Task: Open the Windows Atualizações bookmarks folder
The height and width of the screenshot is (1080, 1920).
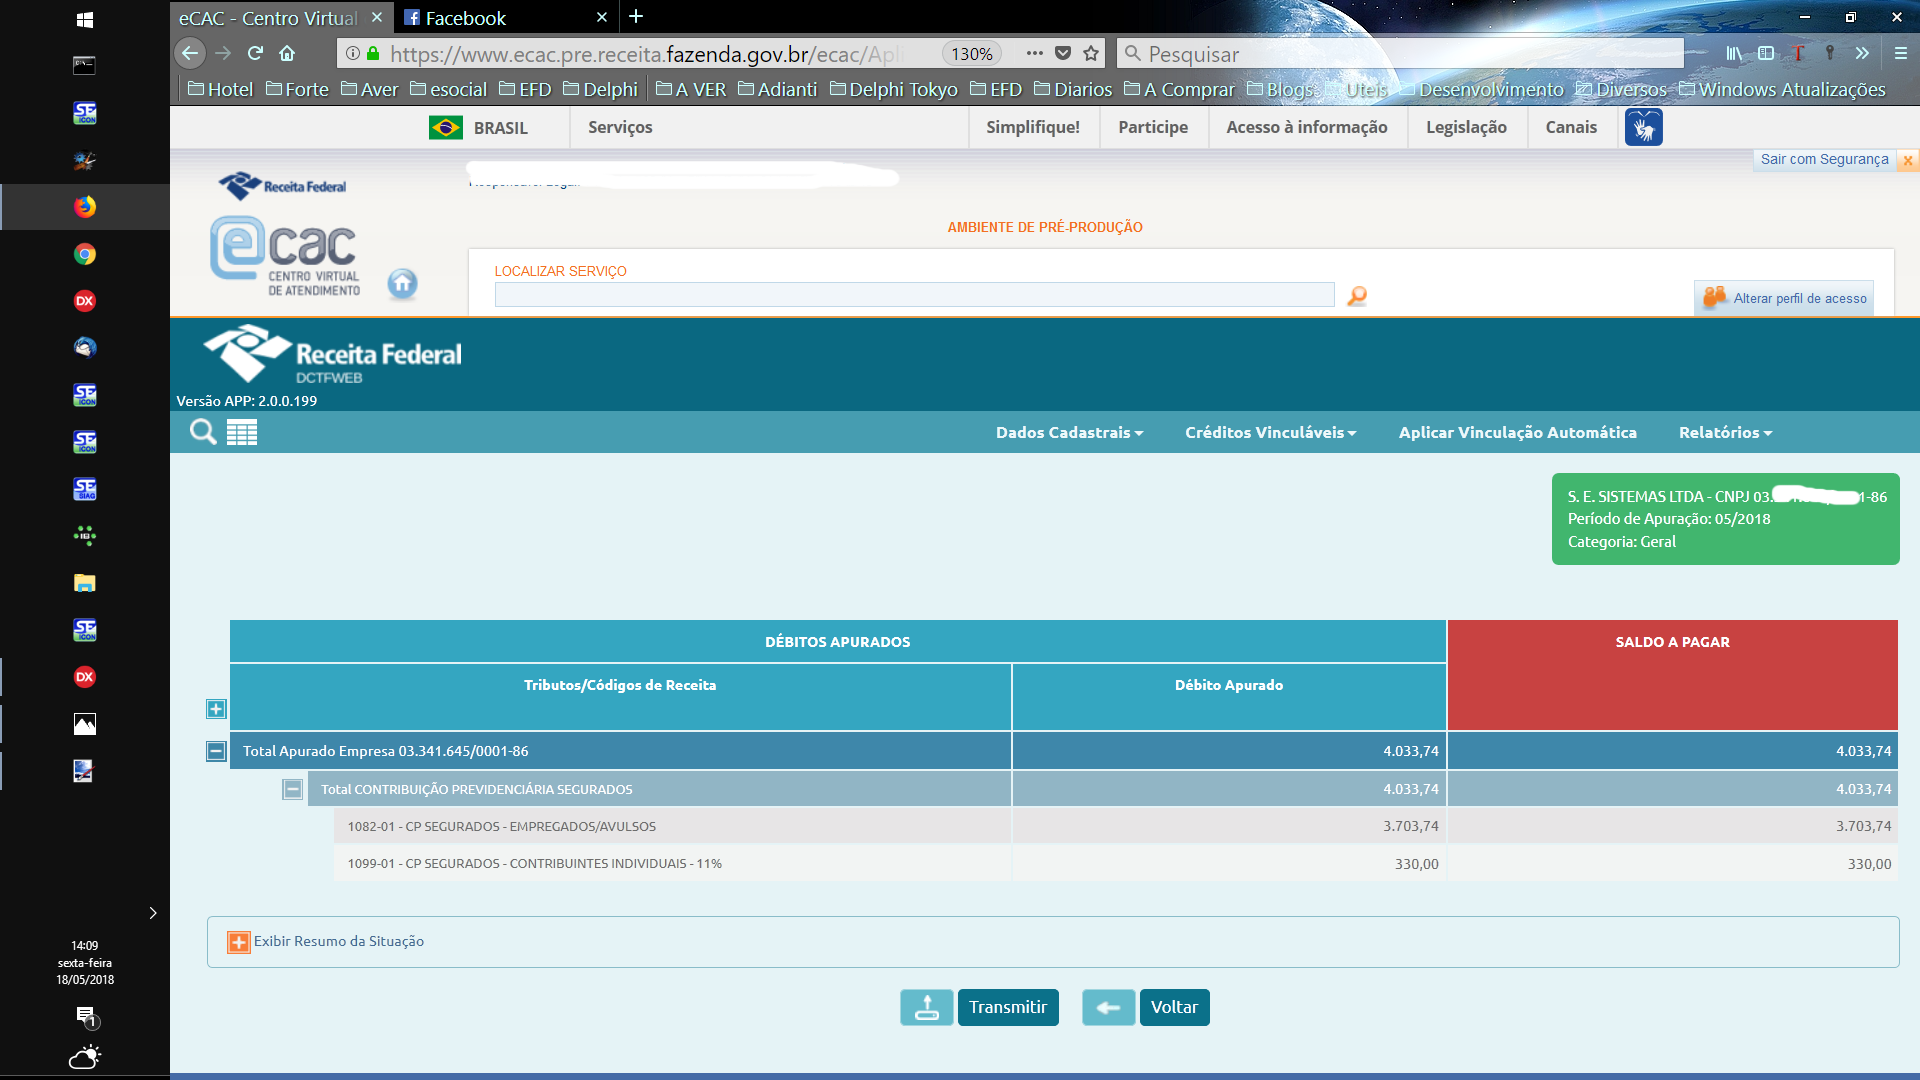Action: [1782, 89]
